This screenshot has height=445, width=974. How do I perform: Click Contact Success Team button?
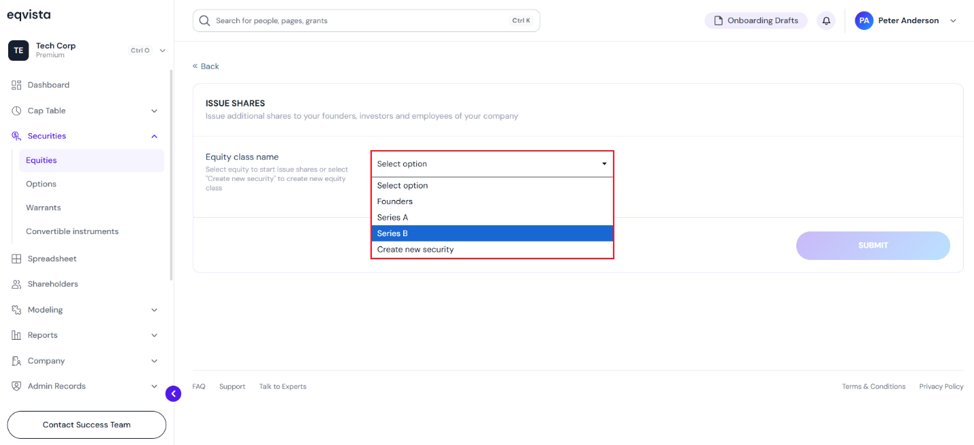tap(86, 425)
